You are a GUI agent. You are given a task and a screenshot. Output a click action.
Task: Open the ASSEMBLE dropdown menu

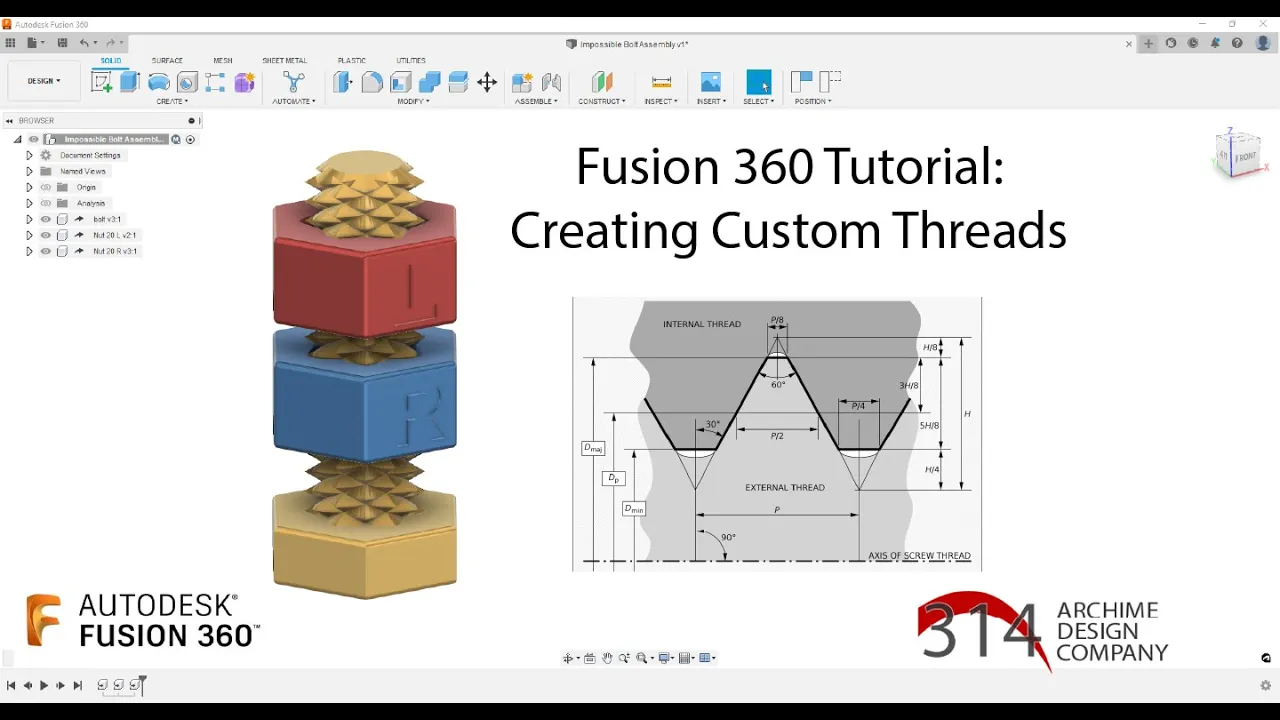coord(536,101)
